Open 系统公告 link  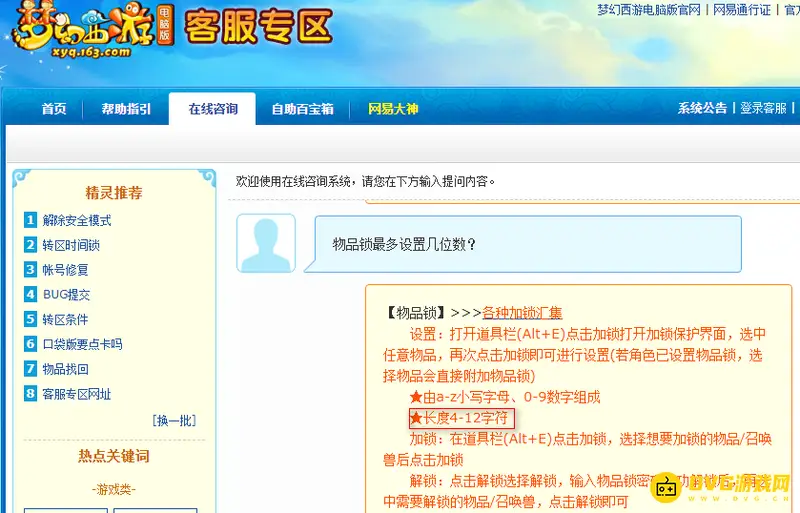point(702,108)
